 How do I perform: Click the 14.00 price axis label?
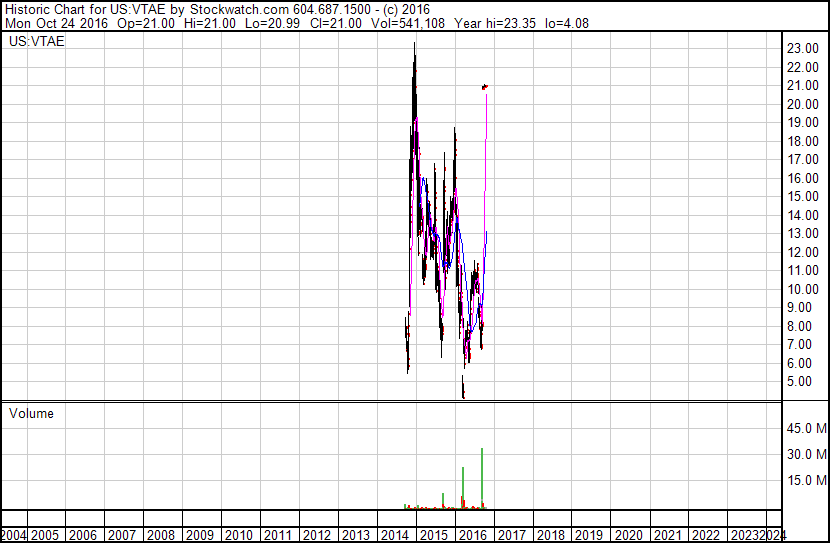pos(802,215)
